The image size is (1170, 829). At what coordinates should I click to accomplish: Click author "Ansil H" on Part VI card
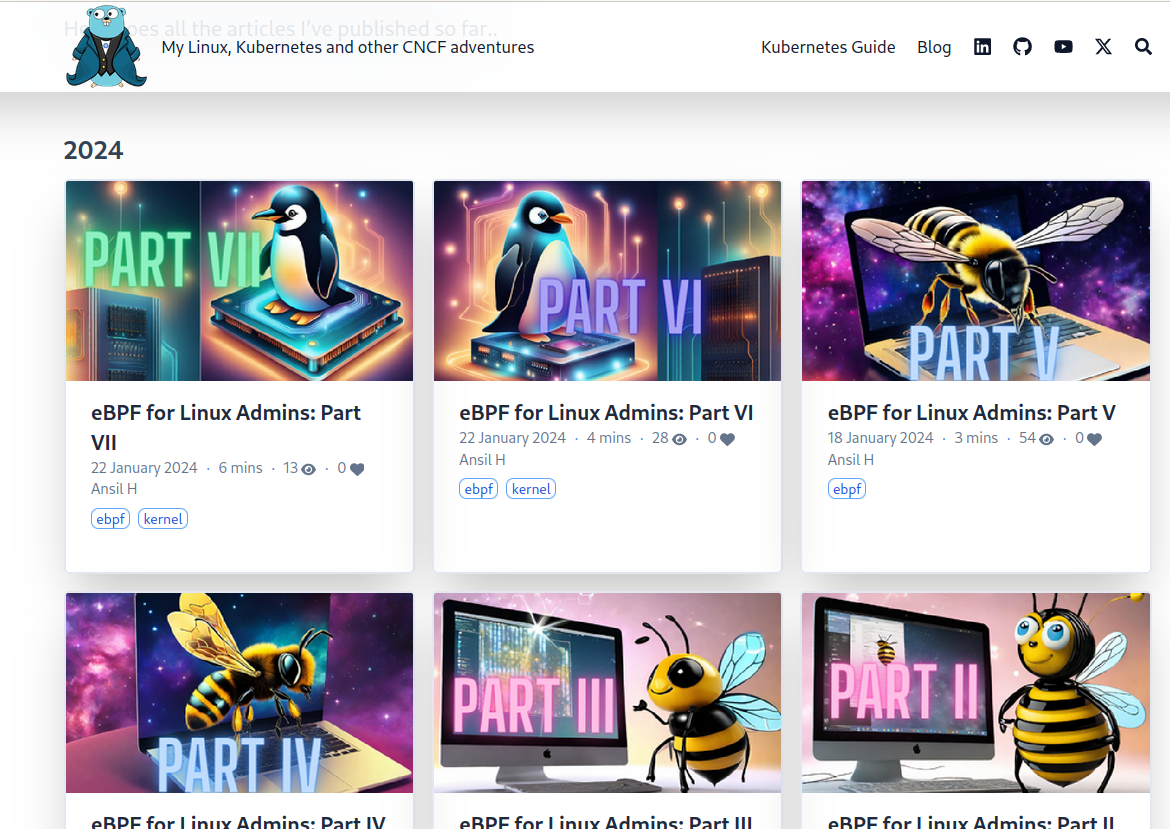[482, 460]
